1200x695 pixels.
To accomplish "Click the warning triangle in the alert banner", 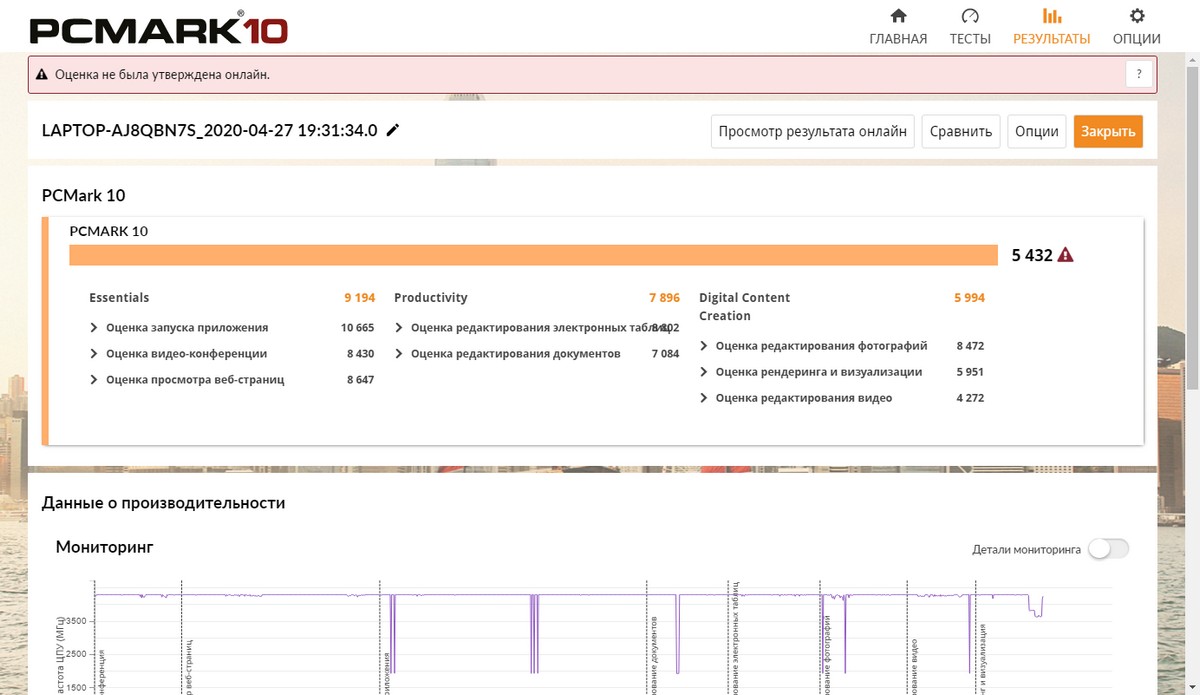I will click(x=42, y=75).
